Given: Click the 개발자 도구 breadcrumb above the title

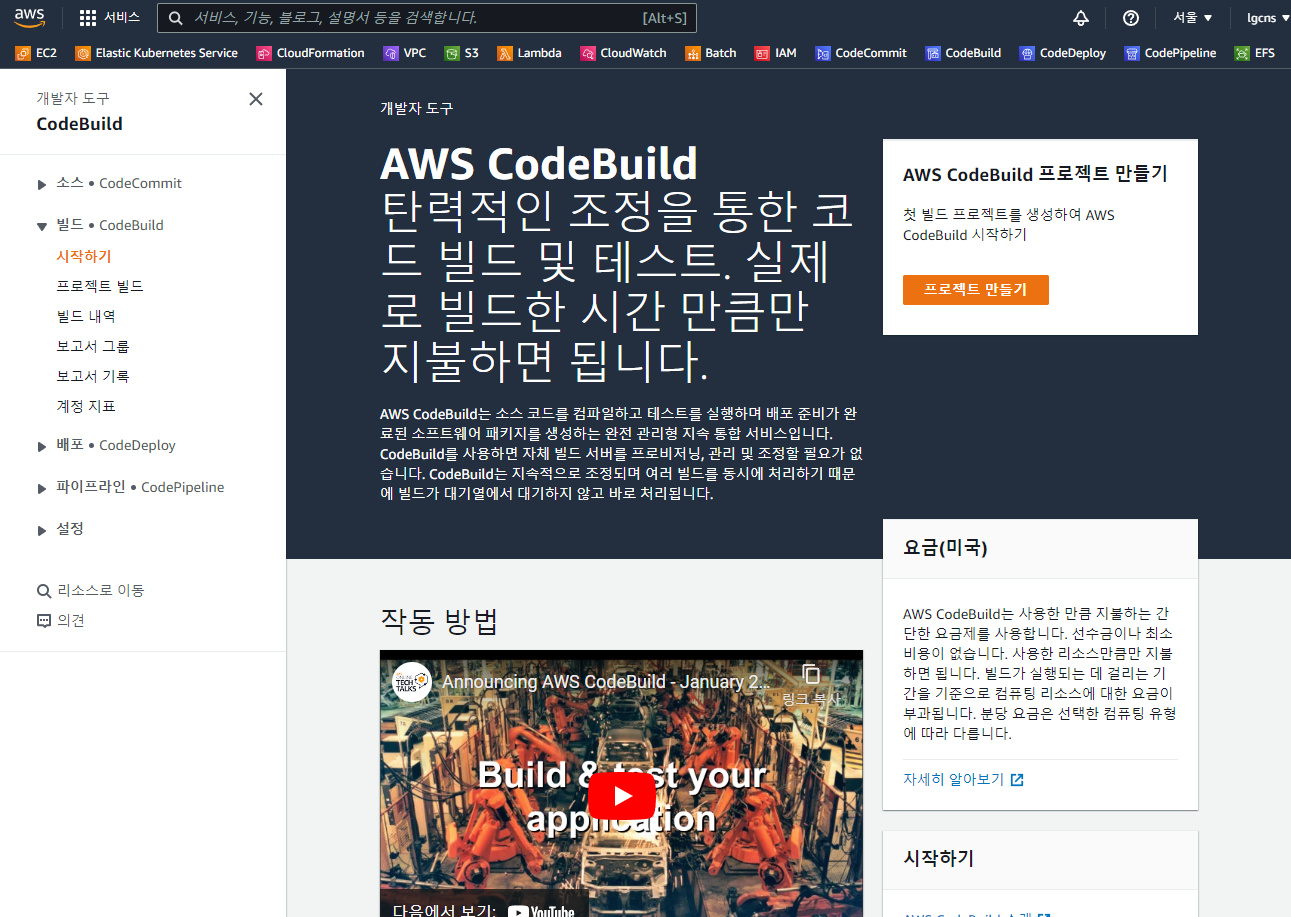Looking at the screenshot, I should 417,109.
